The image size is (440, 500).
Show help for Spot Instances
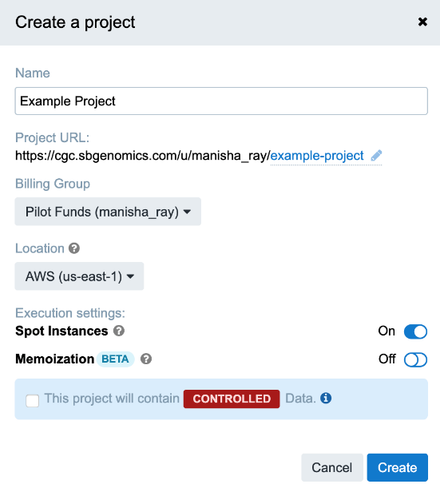tap(119, 331)
